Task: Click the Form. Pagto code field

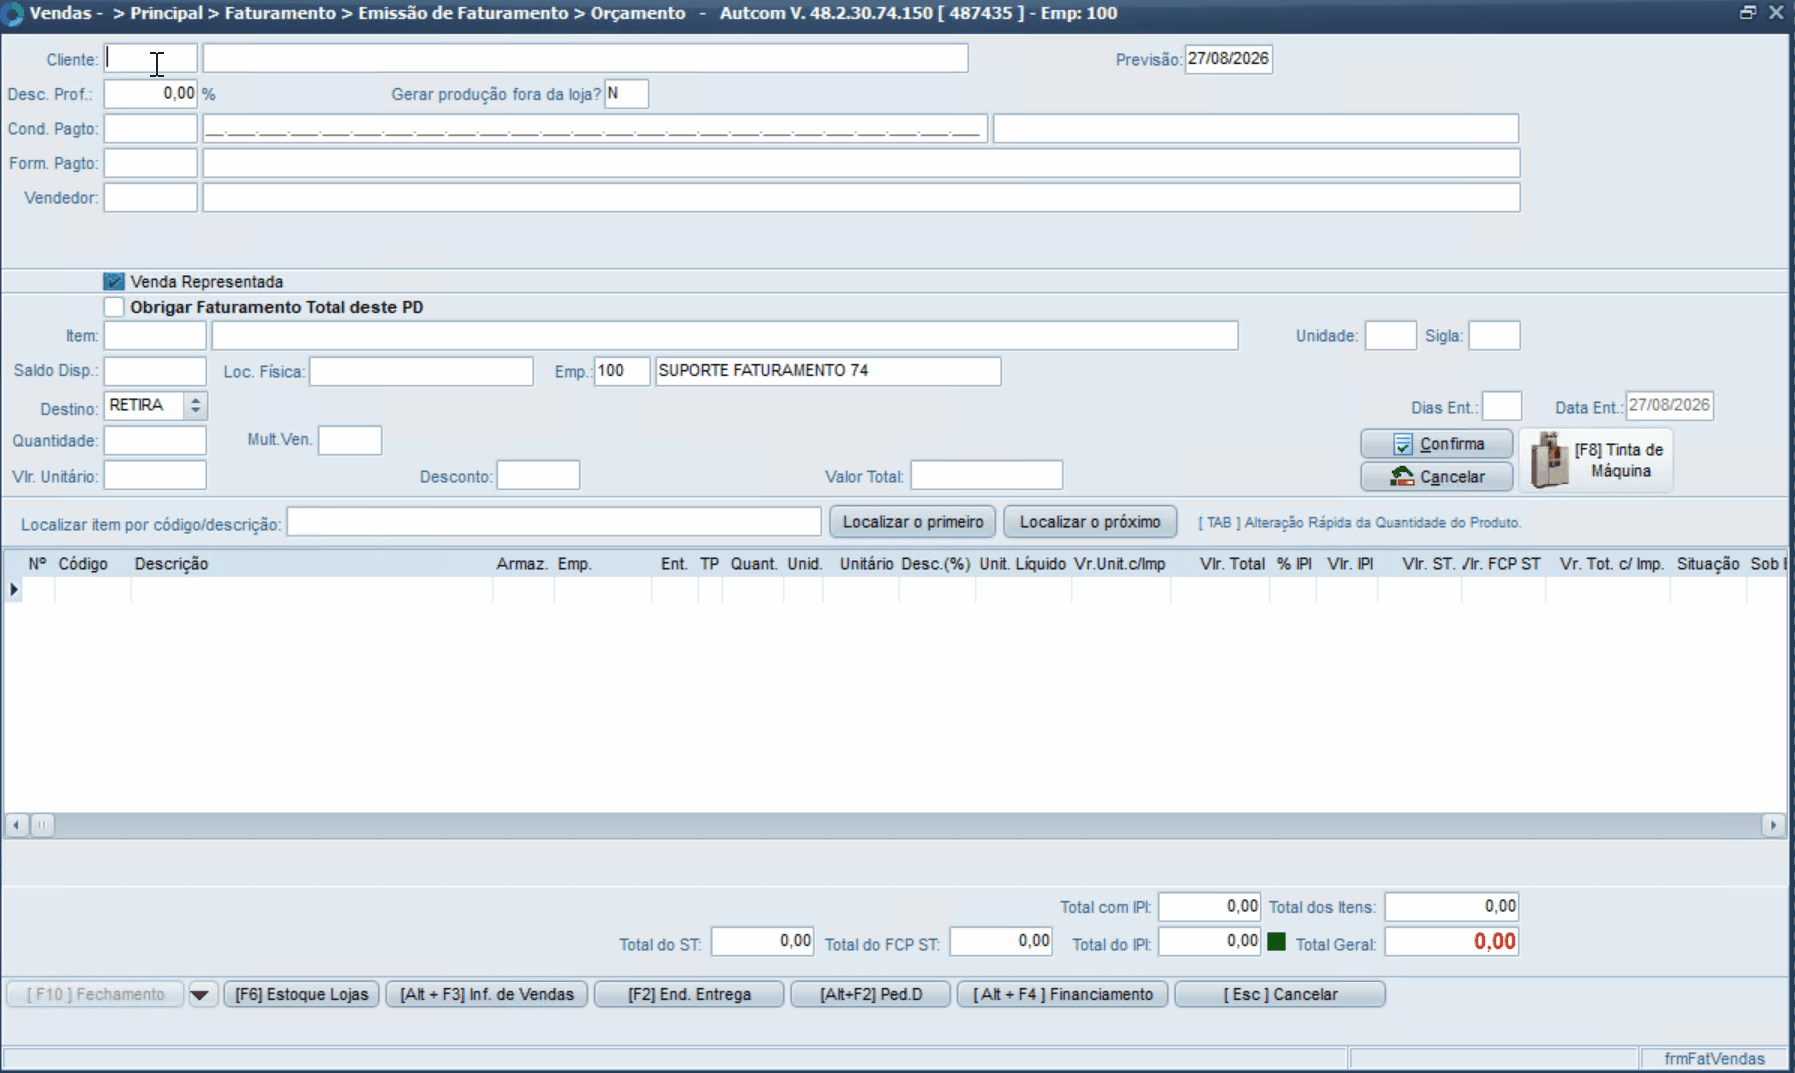Action: click(151, 163)
